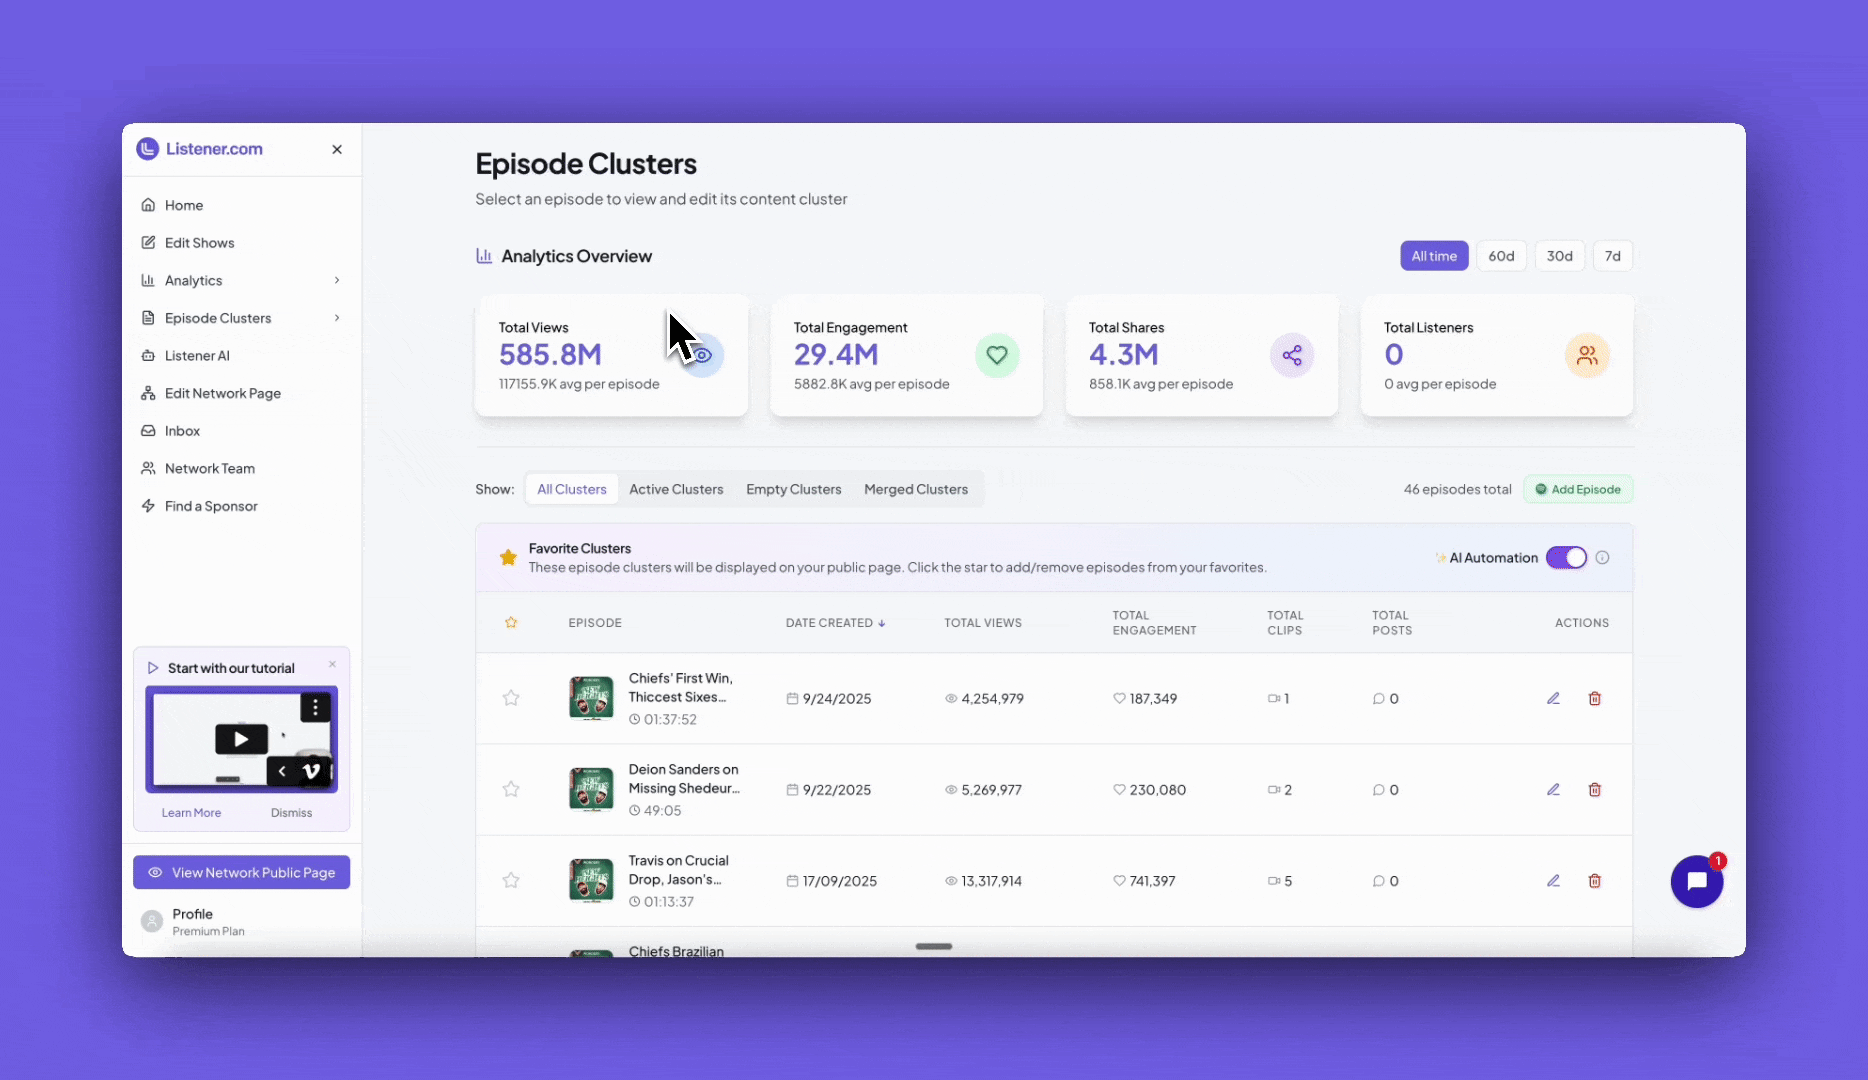This screenshot has height=1080, width=1868.
Task: Select the 60d range filter
Action: pyautogui.click(x=1501, y=256)
